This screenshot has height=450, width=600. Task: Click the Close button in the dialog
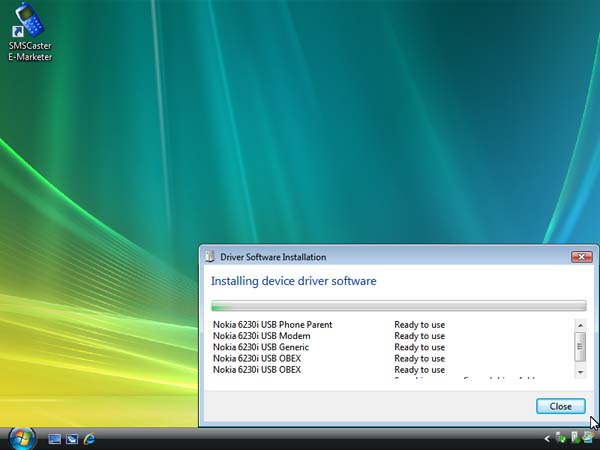click(561, 406)
